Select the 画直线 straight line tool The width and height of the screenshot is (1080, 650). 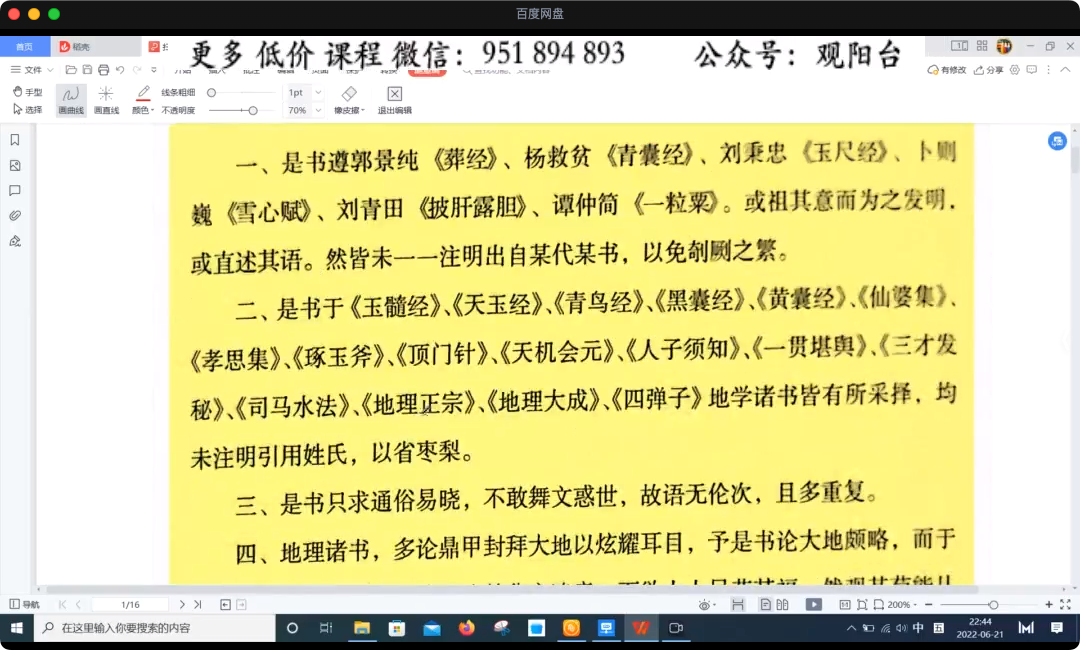click(106, 99)
